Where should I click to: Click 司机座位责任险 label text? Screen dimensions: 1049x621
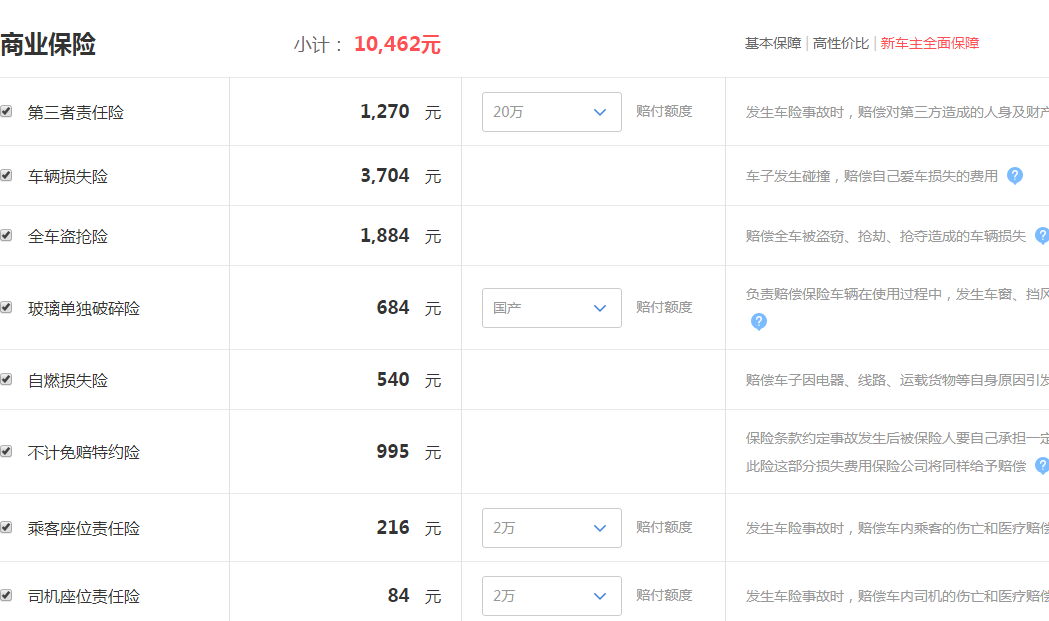(84, 596)
